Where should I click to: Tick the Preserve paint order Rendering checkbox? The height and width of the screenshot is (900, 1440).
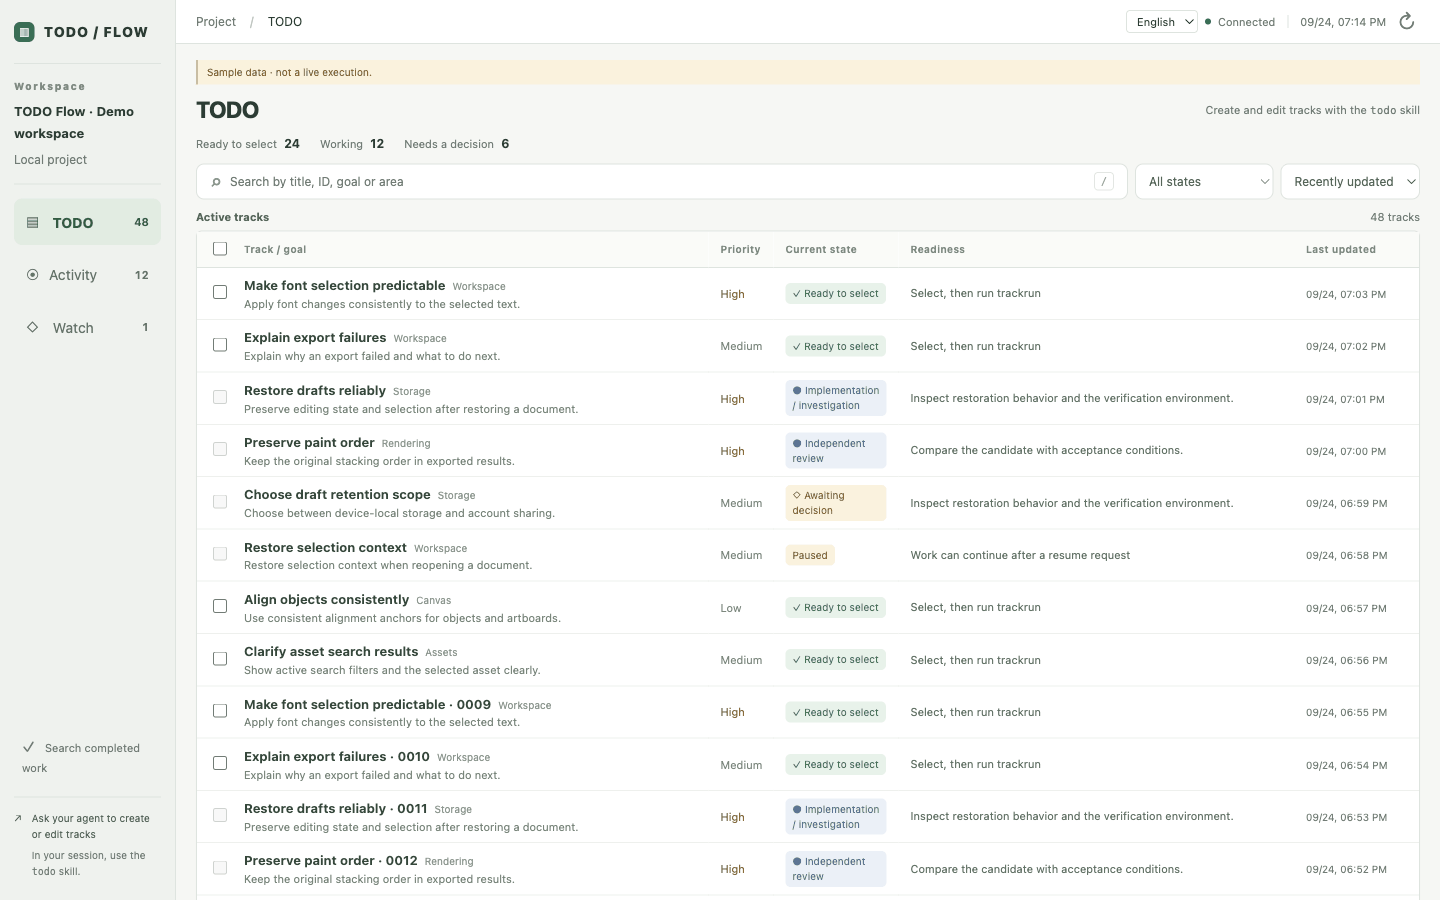(220, 449)
